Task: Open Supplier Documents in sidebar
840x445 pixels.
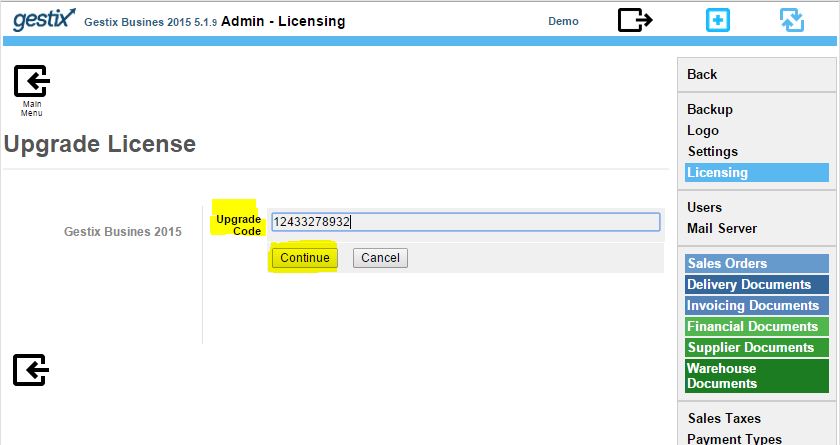Action: coord(756,348)
